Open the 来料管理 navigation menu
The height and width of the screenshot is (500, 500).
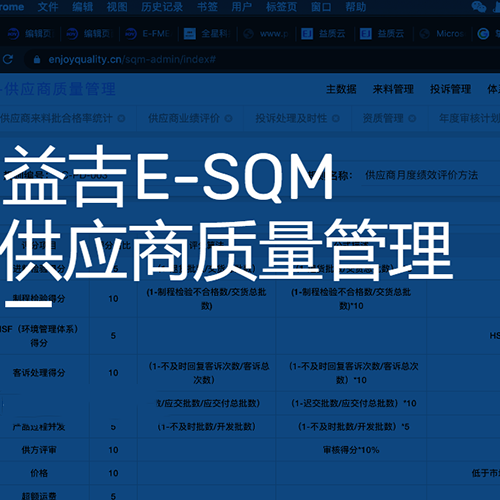click(x=393, y=89)
